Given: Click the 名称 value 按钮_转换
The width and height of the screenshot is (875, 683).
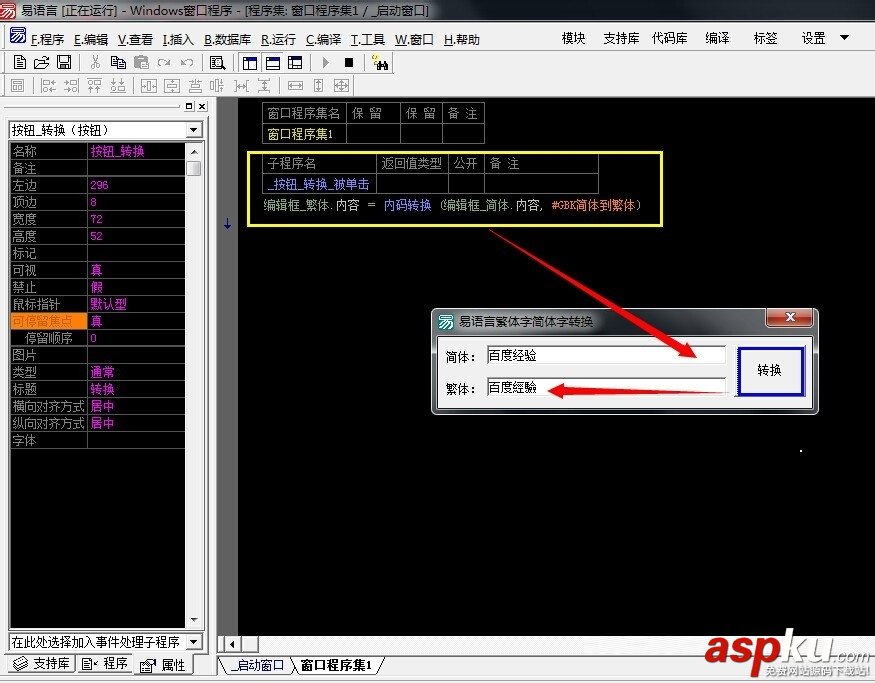Looking at the screenshot, I should [x=117, y=151].
